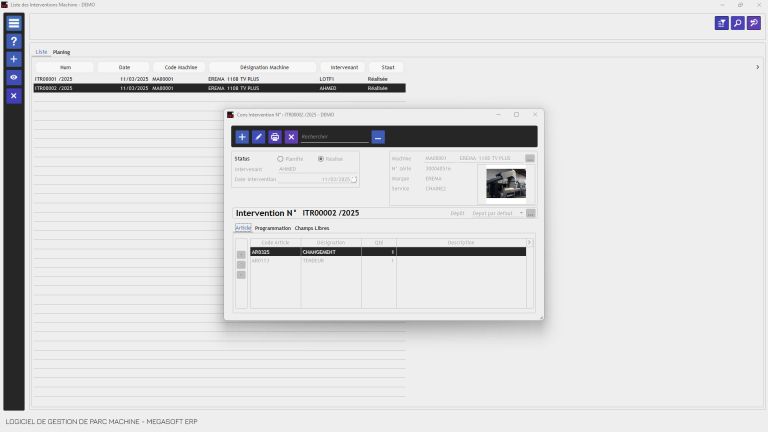Viewport: 768px width, 432px height.
Task: Click the middle grey button beside the article grid
Action: pyautogui.click(x=241, y=265)
